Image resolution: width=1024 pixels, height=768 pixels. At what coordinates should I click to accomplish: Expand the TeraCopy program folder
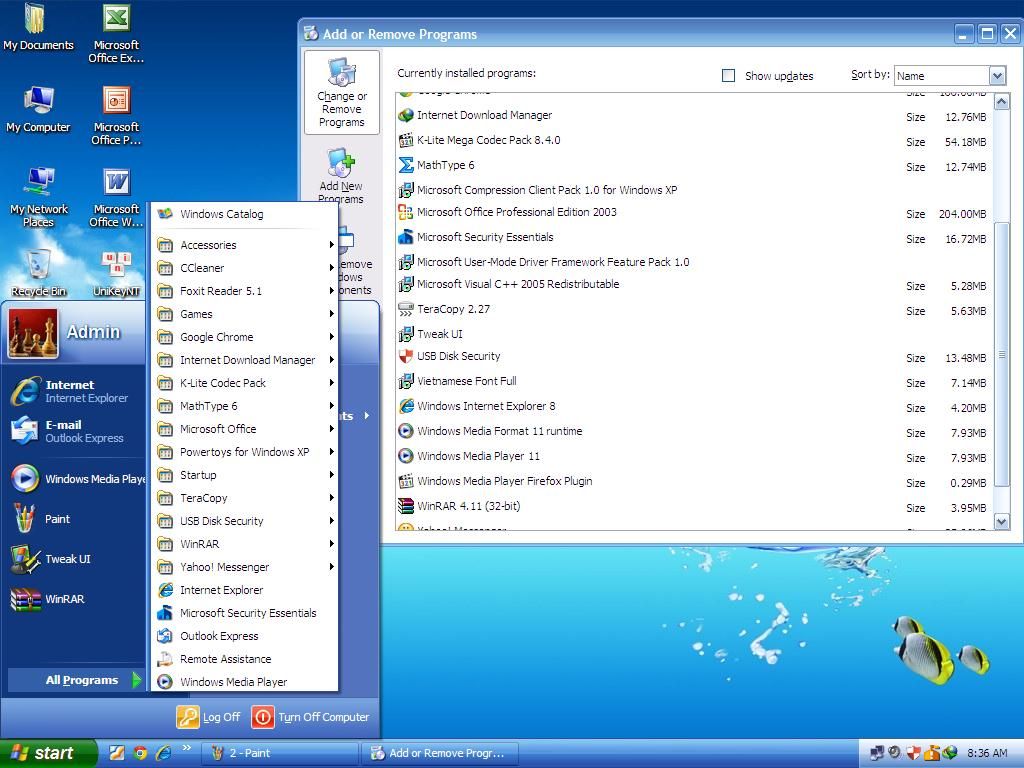pos(245,498)
